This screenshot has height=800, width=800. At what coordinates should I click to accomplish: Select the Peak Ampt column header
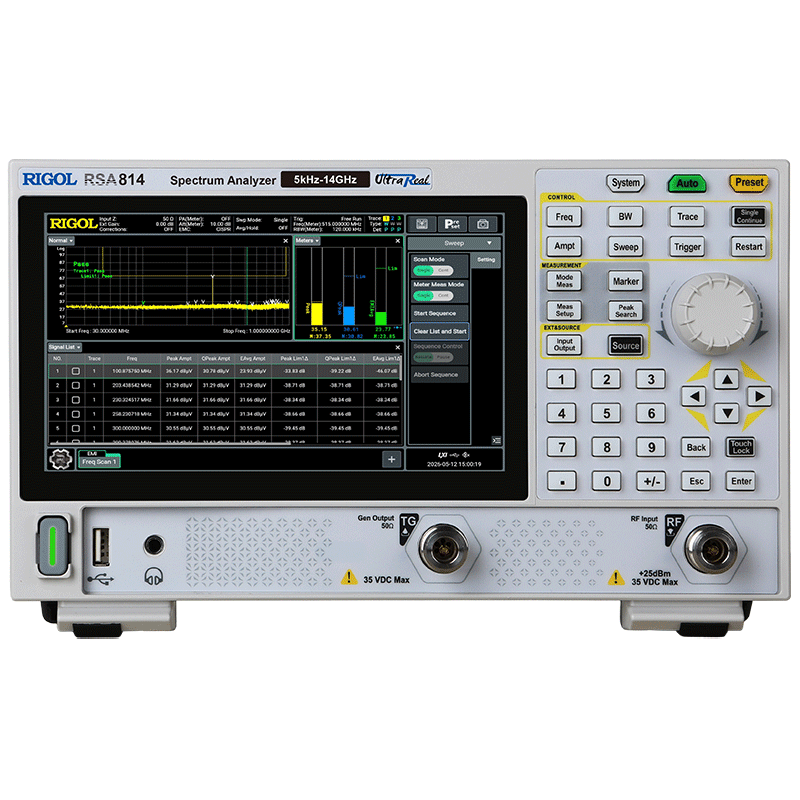point(179,358)
